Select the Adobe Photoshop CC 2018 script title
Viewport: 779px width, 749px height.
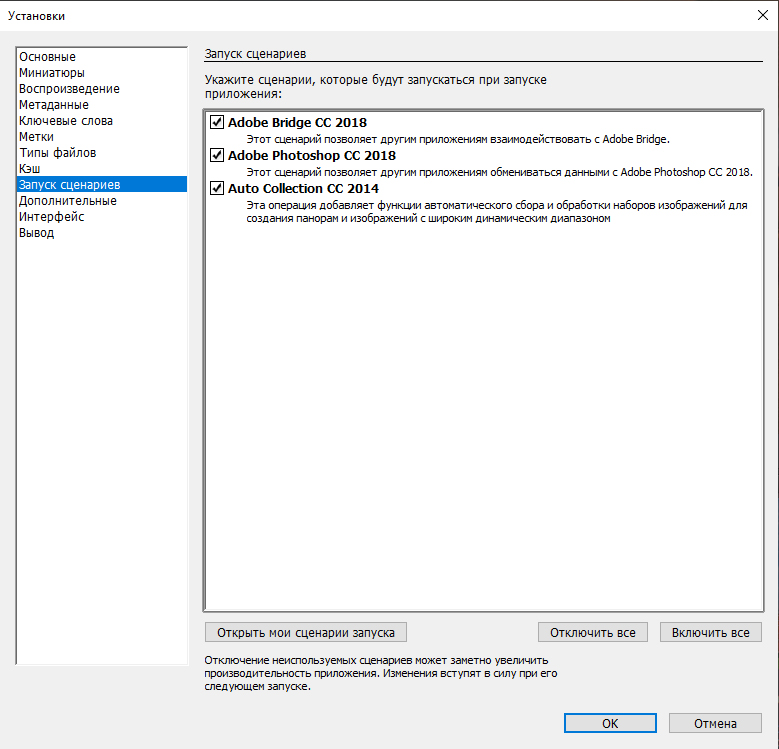312,155
